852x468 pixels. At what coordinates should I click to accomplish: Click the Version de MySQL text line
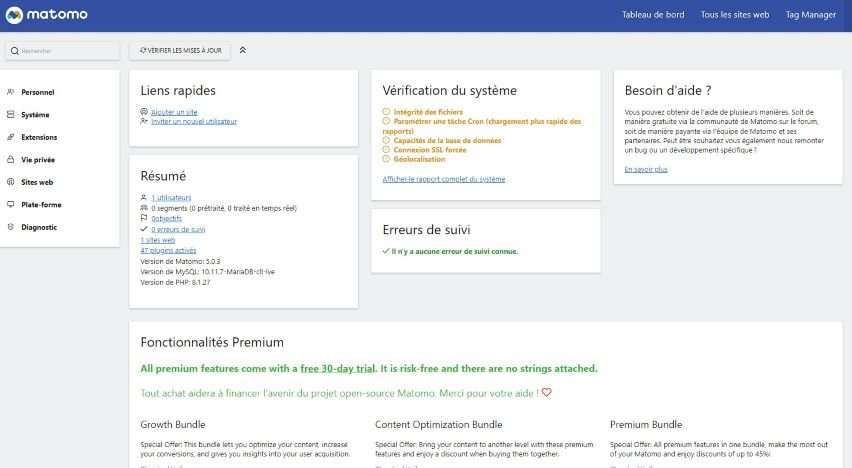pos(208,271)
